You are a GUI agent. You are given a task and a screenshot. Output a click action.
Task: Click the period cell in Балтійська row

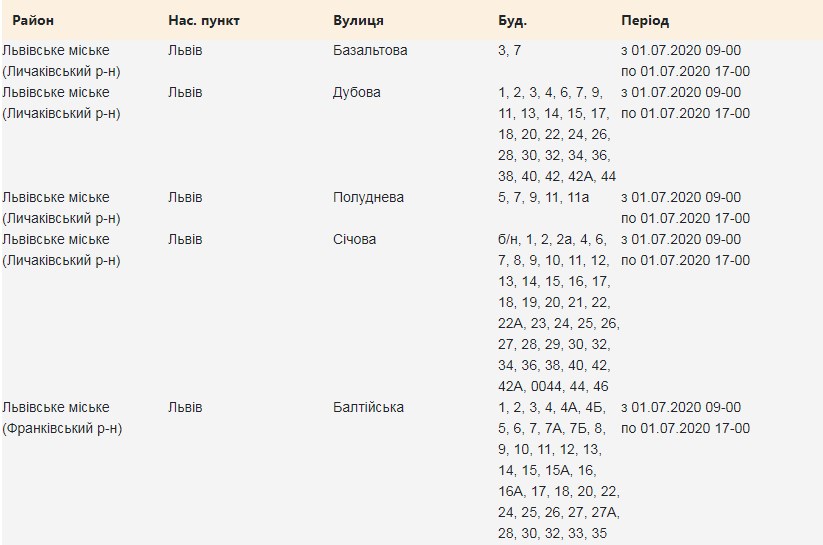[x=685, y=418]
